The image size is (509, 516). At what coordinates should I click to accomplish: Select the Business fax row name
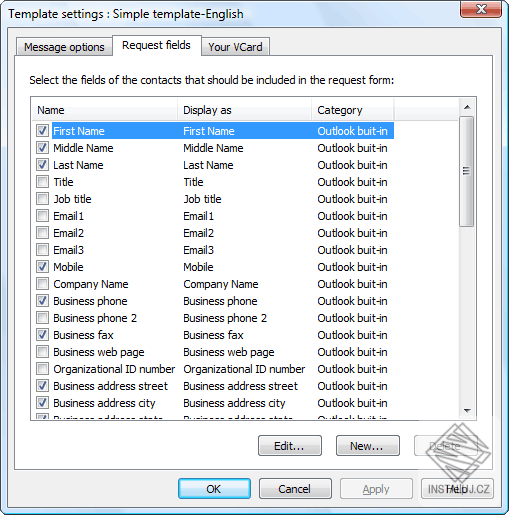(83, 335)
